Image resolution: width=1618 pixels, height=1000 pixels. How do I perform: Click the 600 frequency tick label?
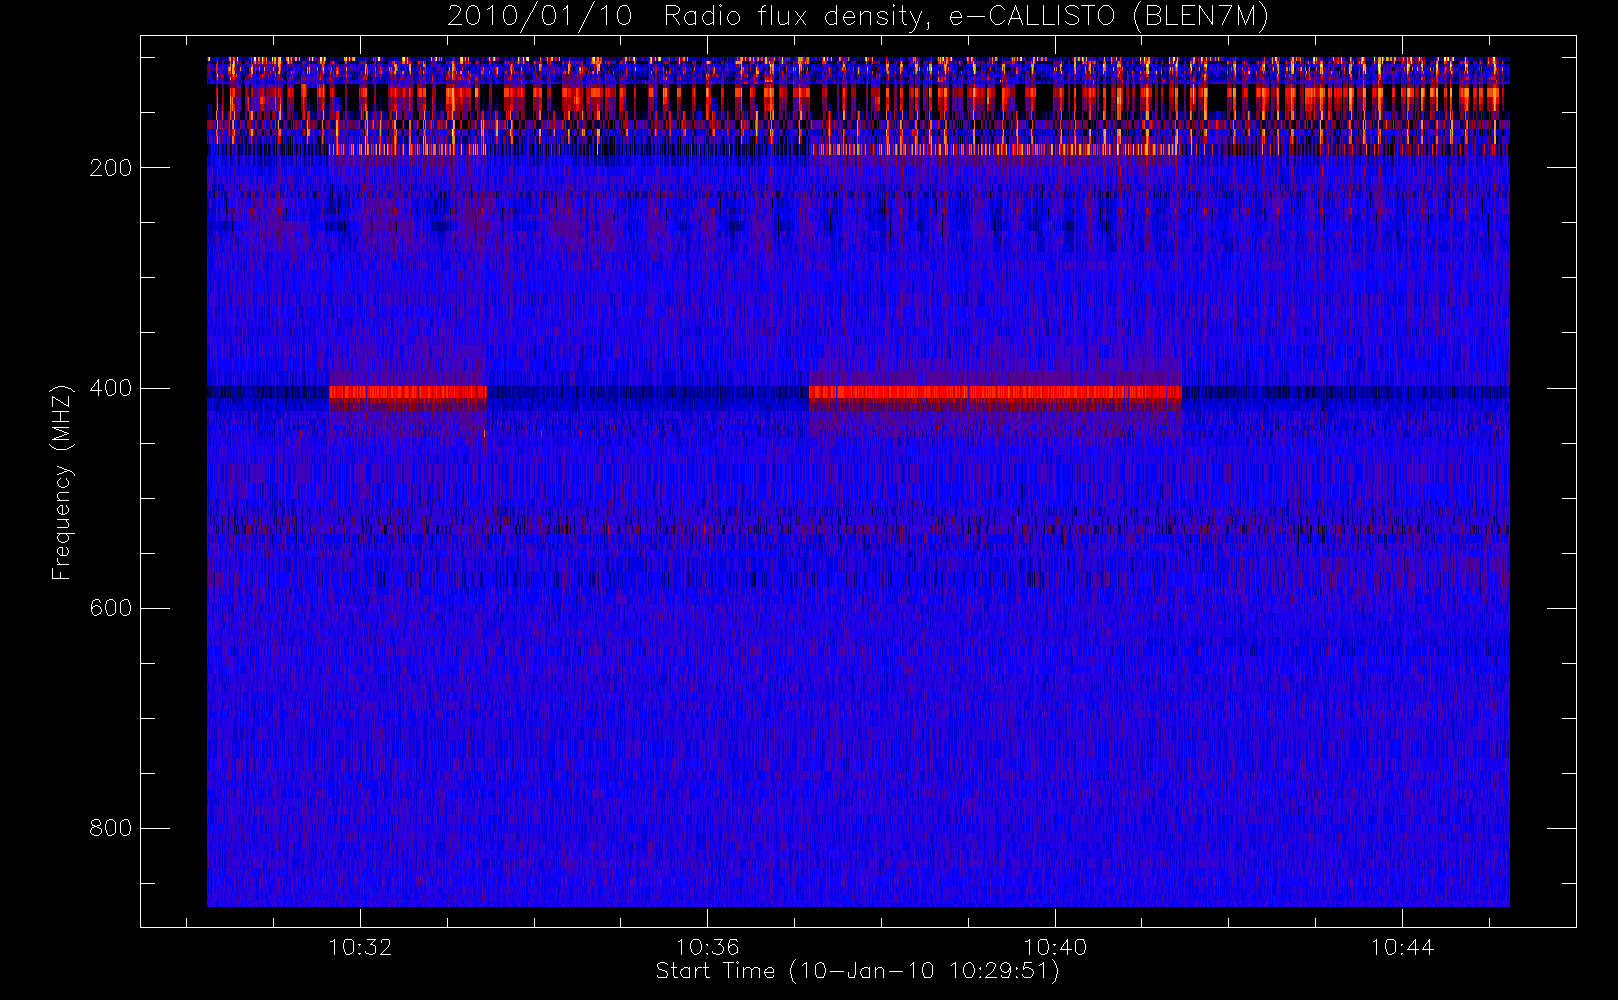coord(110,608)
